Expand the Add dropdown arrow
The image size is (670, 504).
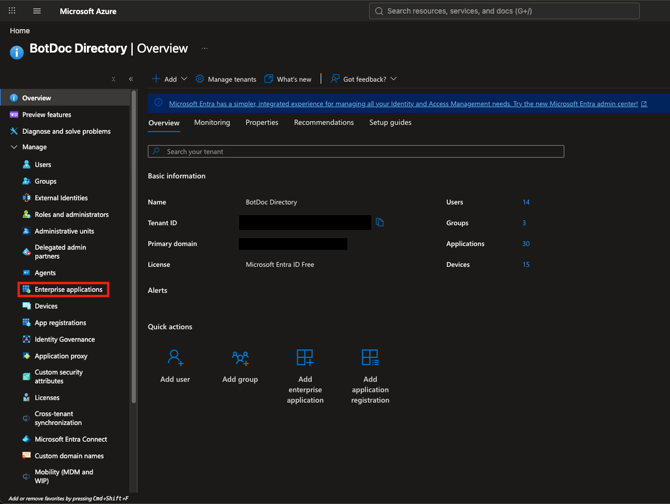click(184, 79)
